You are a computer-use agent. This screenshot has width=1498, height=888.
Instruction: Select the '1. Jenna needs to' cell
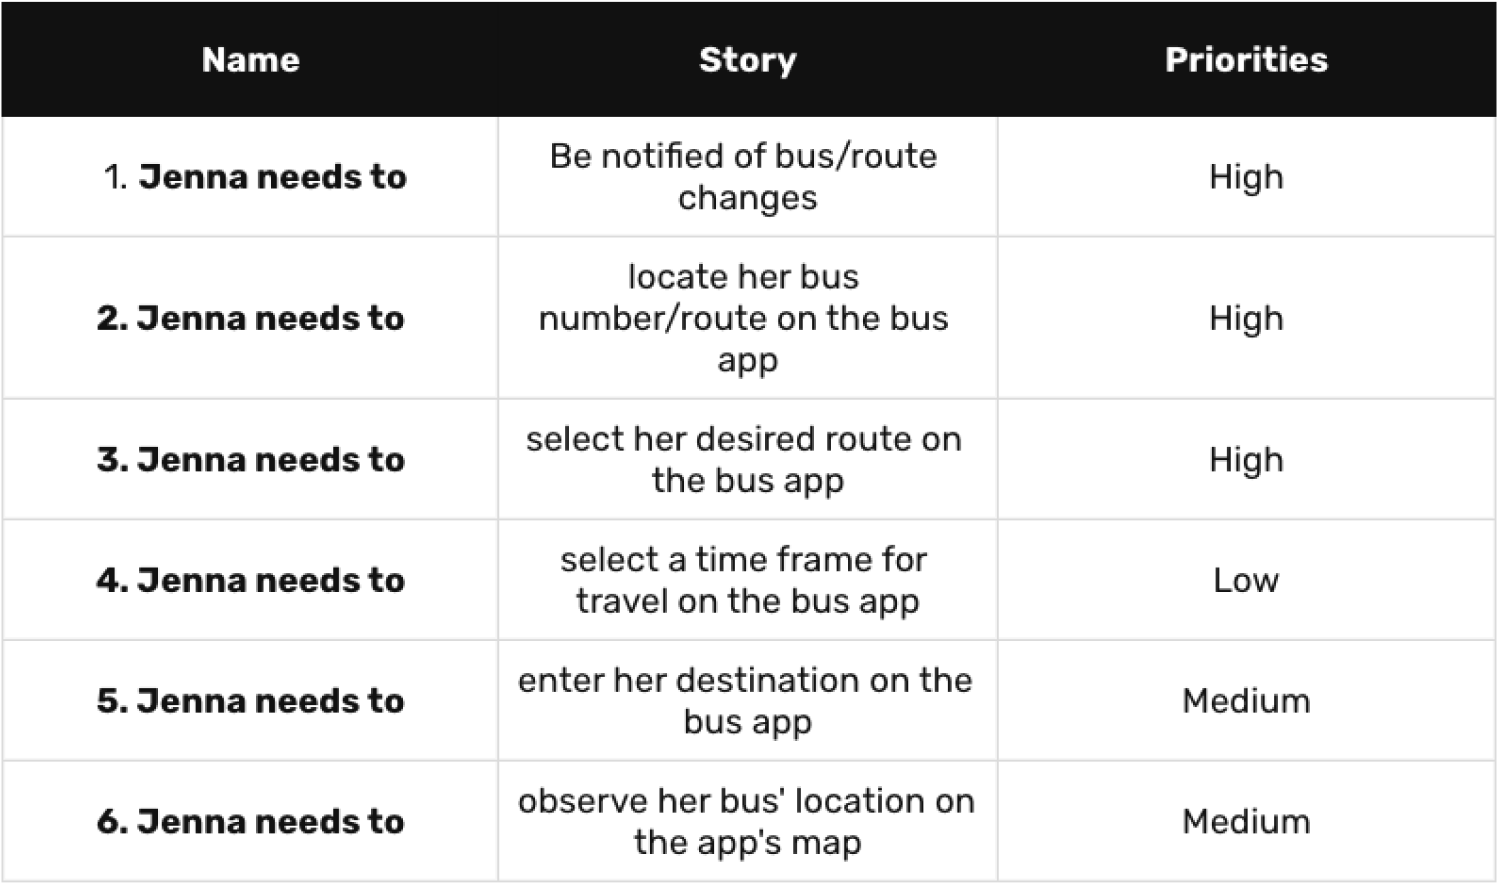point(255,177)
